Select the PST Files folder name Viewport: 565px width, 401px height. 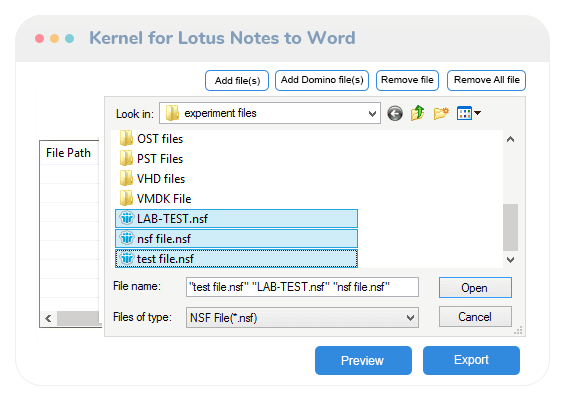click(x=160, y=159)
